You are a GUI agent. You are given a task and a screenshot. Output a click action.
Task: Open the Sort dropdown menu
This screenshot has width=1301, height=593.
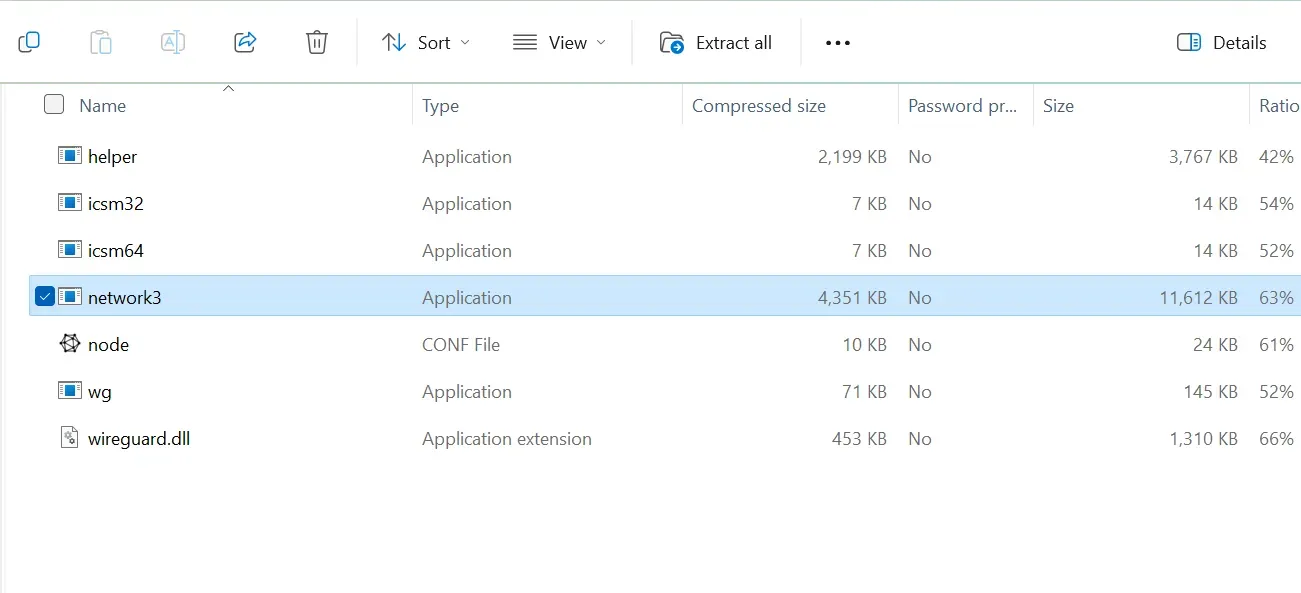pos(425,42)
